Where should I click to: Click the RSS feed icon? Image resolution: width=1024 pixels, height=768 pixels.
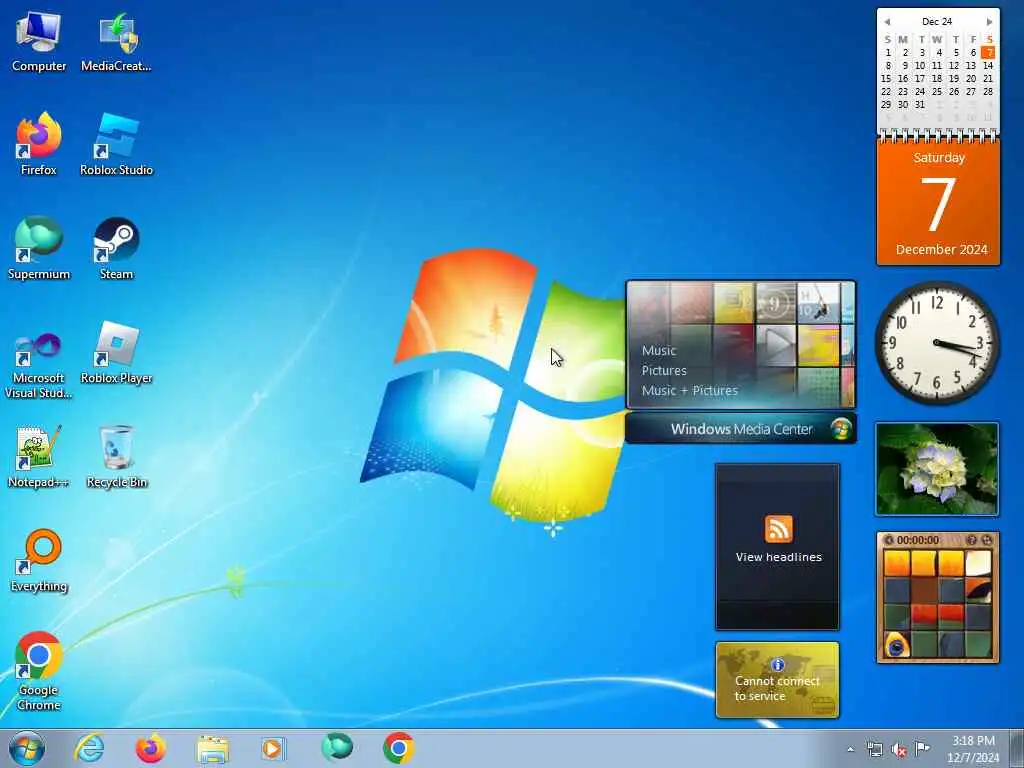tap(778, 529)
